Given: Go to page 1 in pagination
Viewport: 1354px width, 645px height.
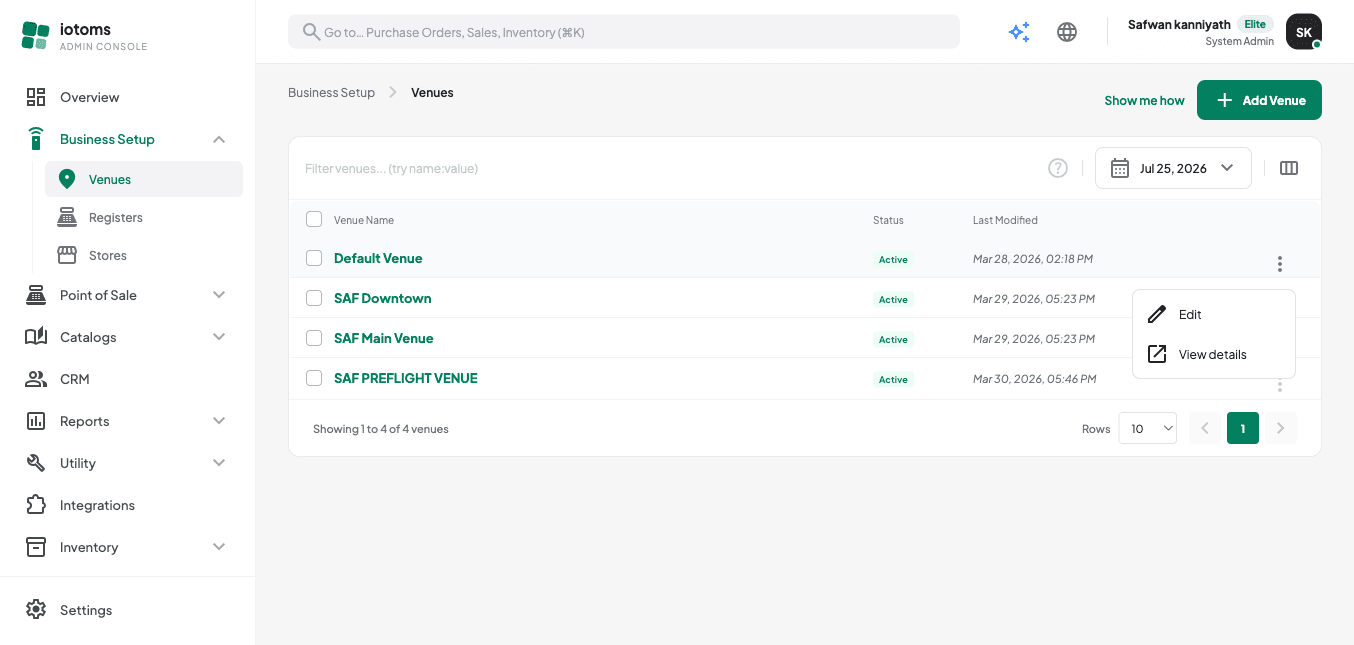Looking at the screenshot, I should pyautogui.click(x=1243, y=428).
